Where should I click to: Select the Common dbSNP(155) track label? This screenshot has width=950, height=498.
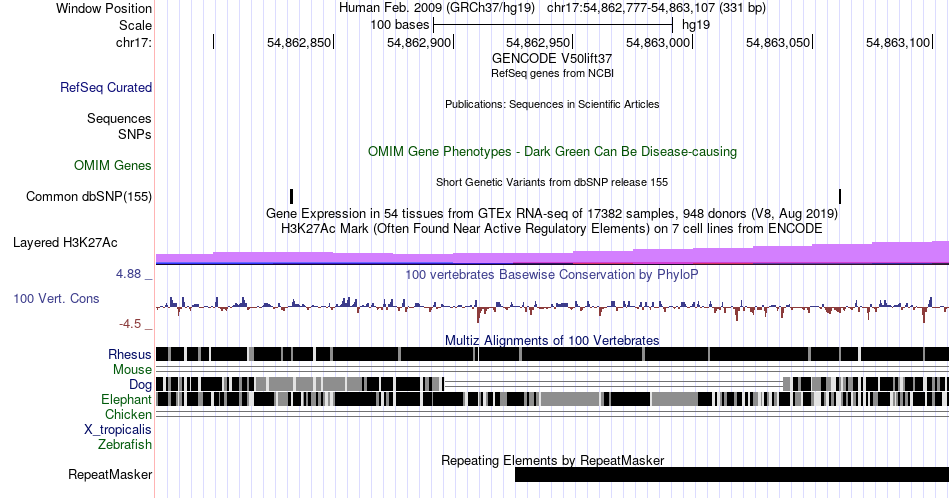(x=89, y=196)
